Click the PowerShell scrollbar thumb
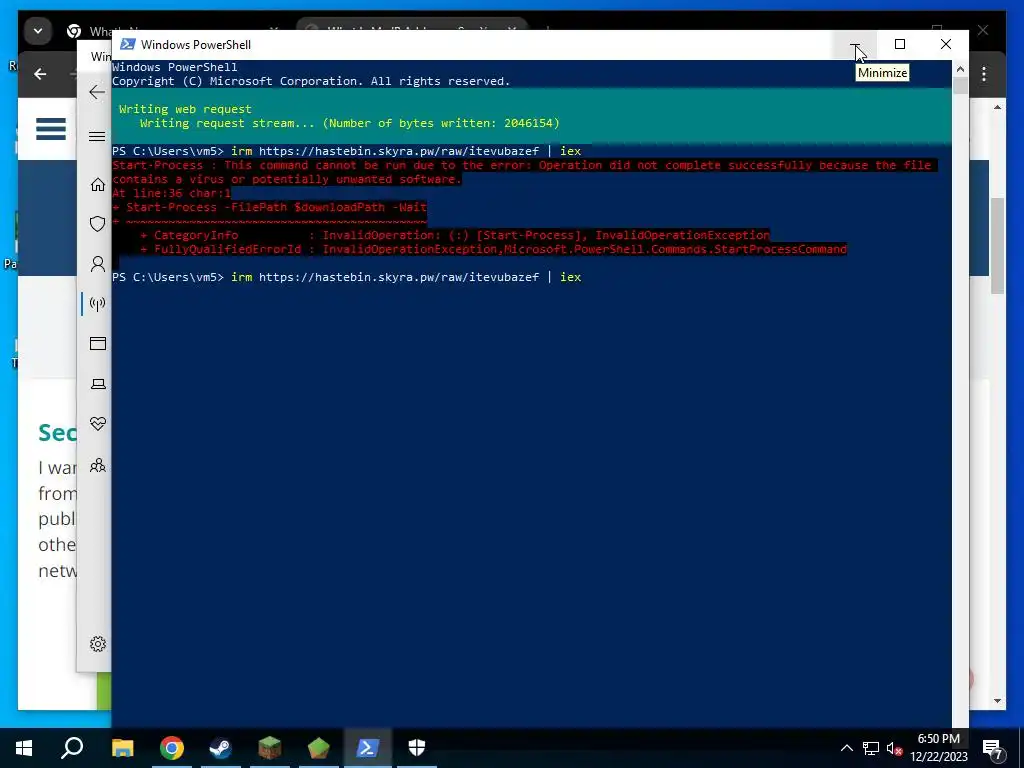1024x768 pixels. coord(960,86)
